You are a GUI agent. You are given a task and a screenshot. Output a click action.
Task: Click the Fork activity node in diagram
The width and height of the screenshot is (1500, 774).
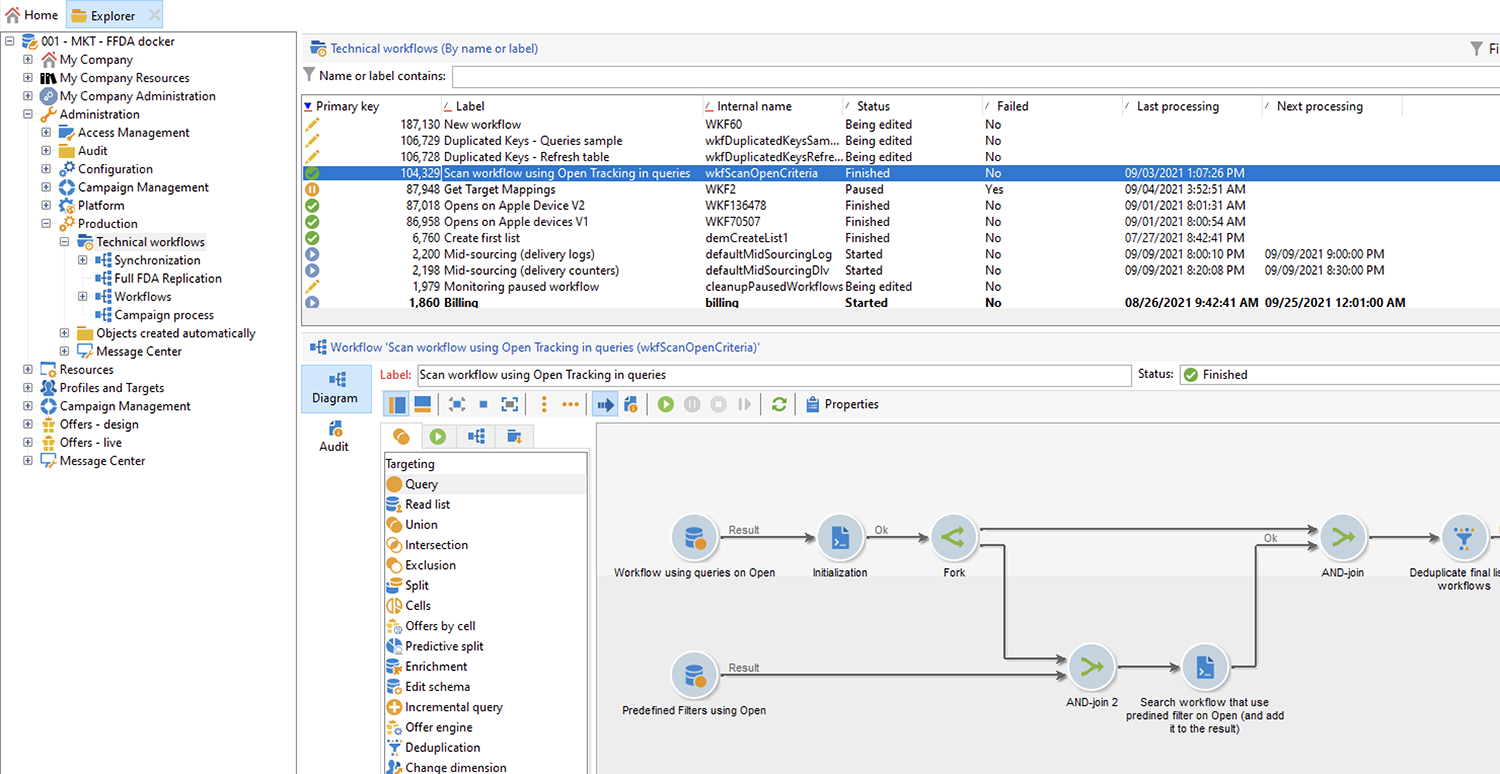[x=953, y=538]
